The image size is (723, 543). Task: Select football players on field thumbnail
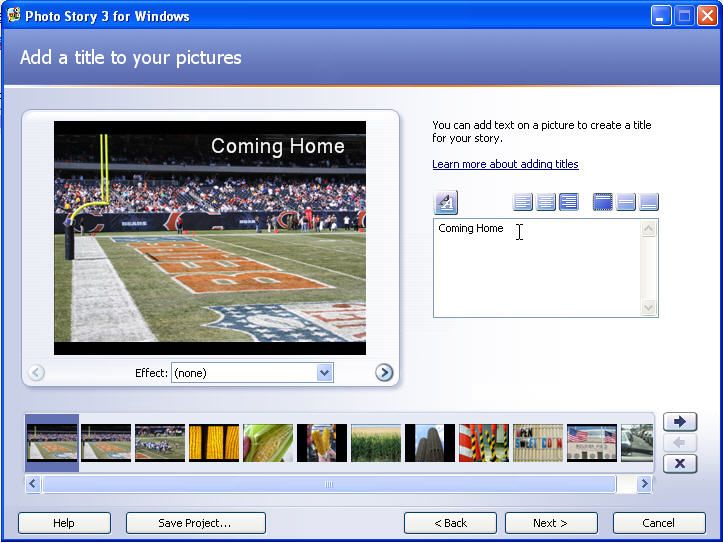click(160, 443)
